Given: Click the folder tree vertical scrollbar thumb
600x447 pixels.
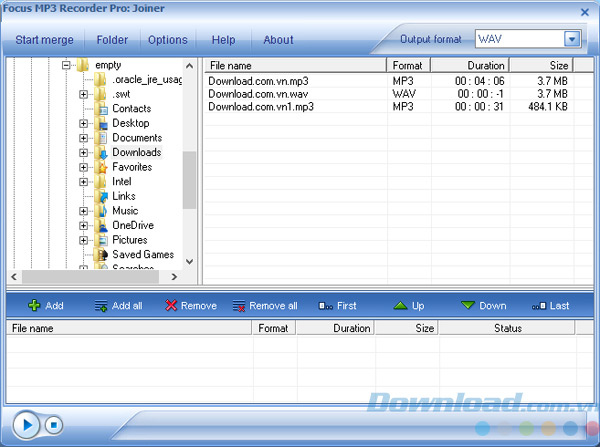Looking at the screenshot, I should click(x=189, y=180).
